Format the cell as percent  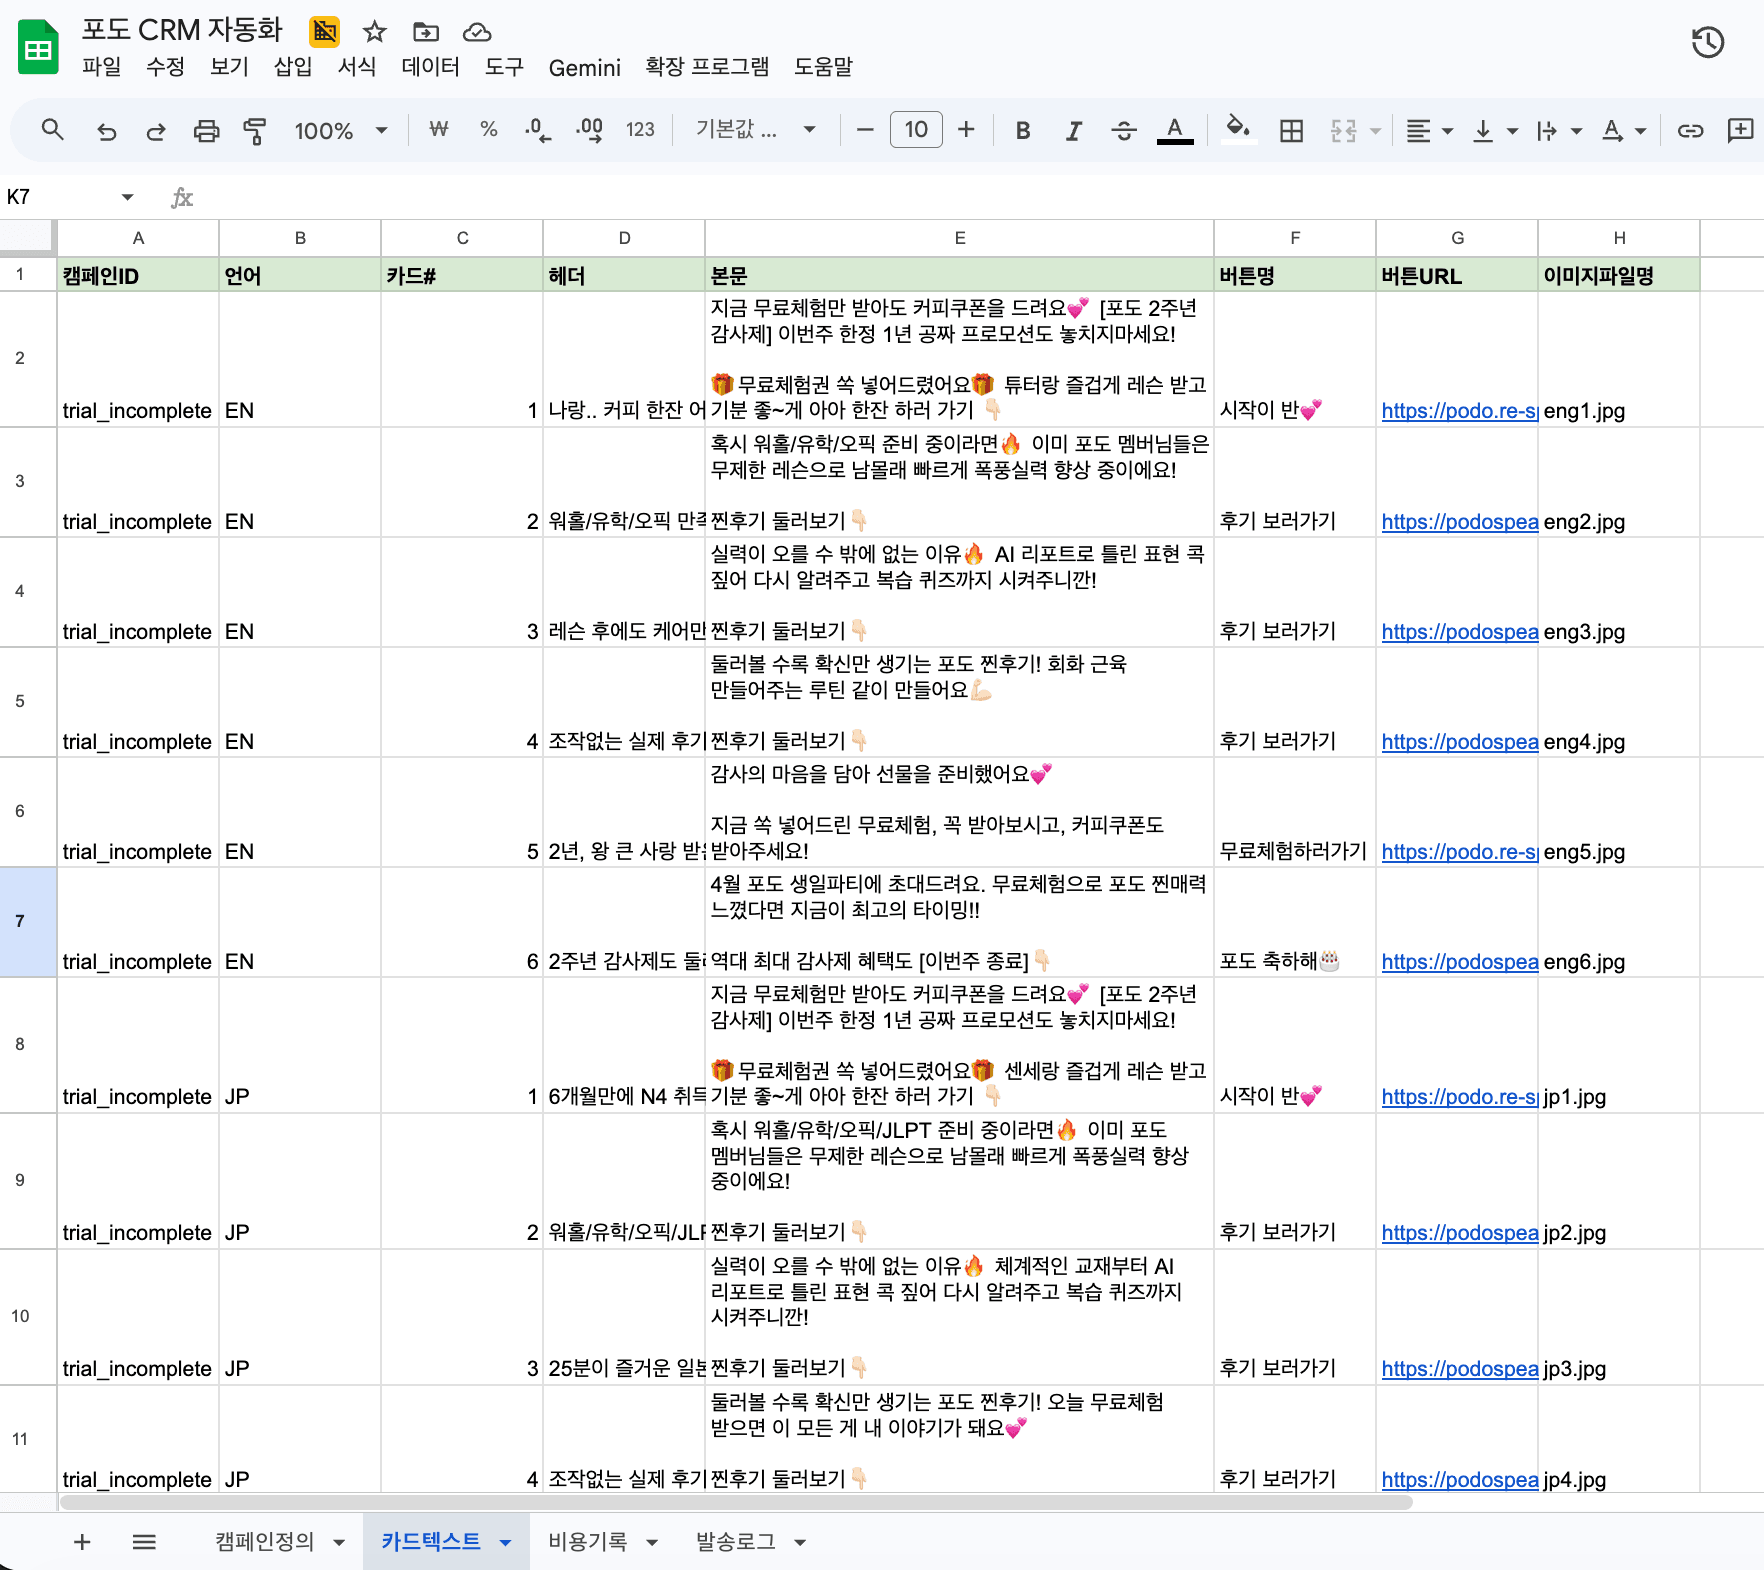(488, 130)
